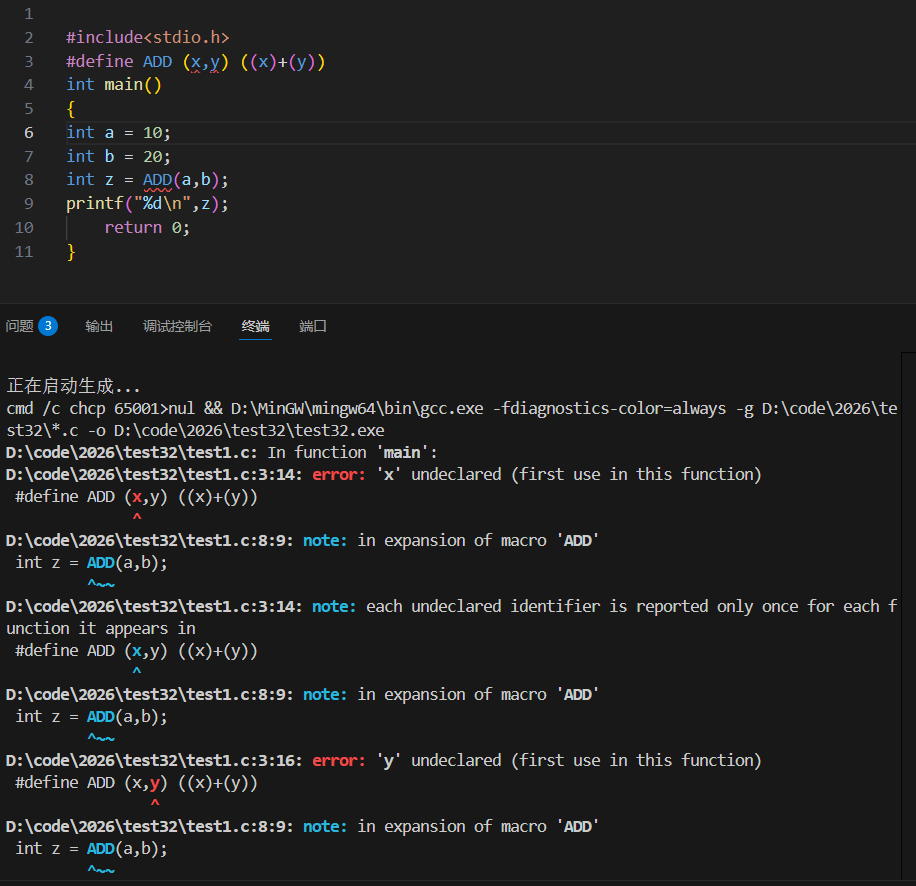Click line number 3 in the gutter
This screenshot has width=916, height=886.
[x=29, y=61]
